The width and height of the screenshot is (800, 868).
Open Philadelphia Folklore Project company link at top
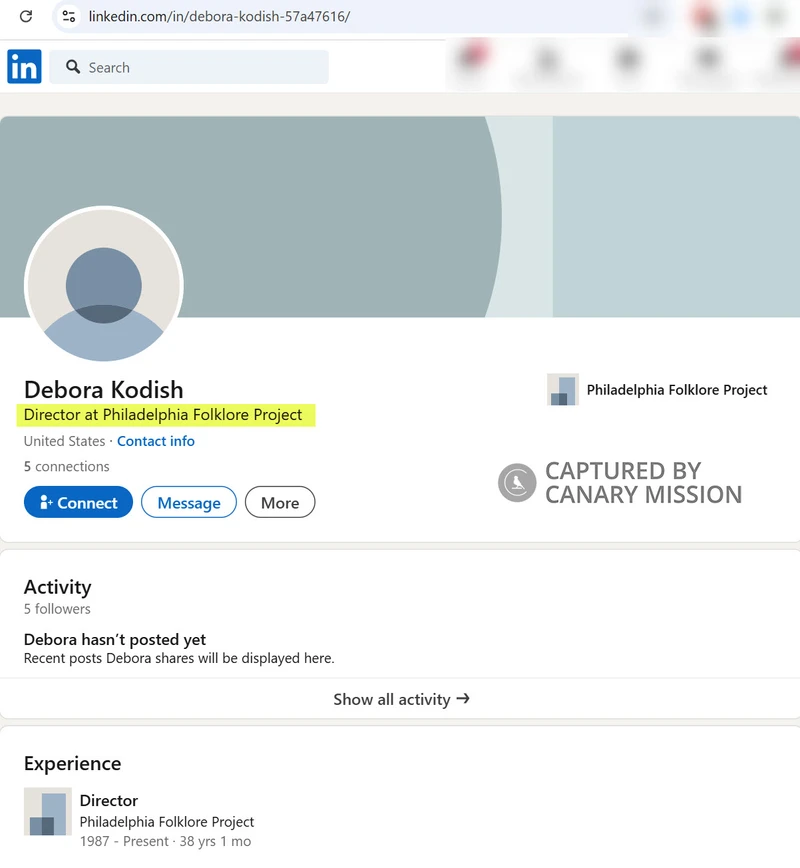(x=677, y=390)
